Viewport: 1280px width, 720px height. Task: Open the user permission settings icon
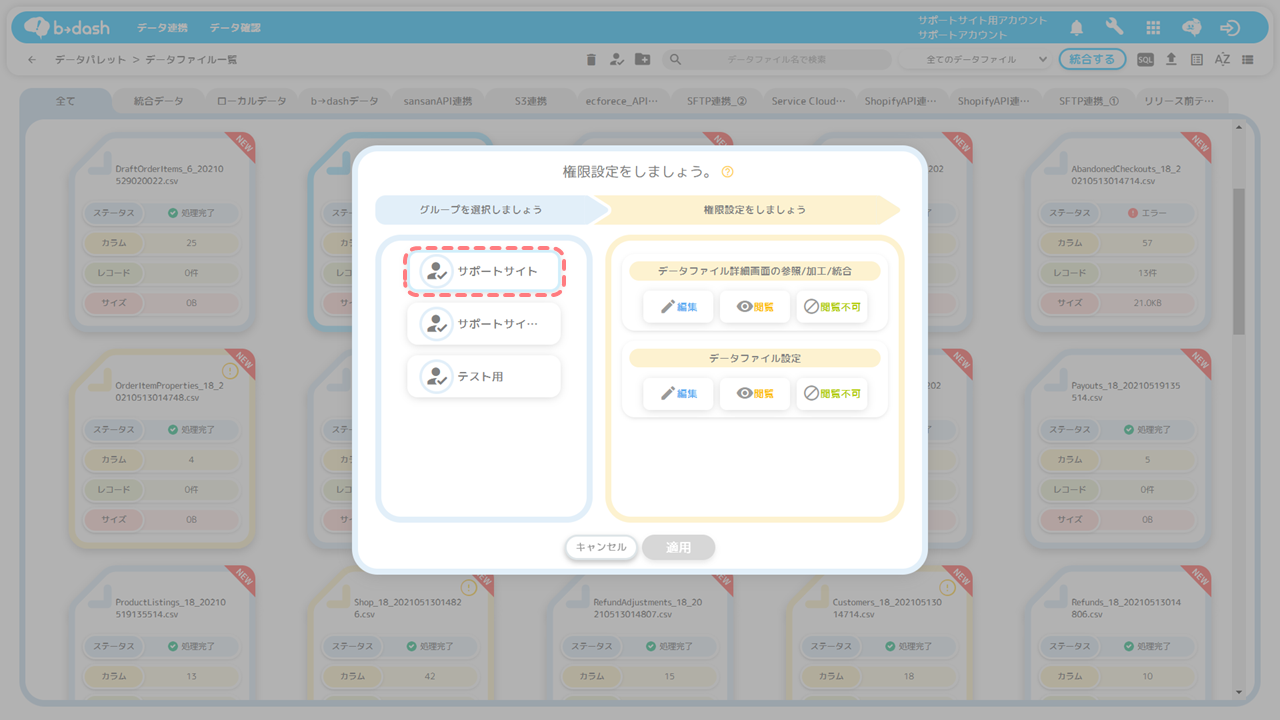point(617,60)
